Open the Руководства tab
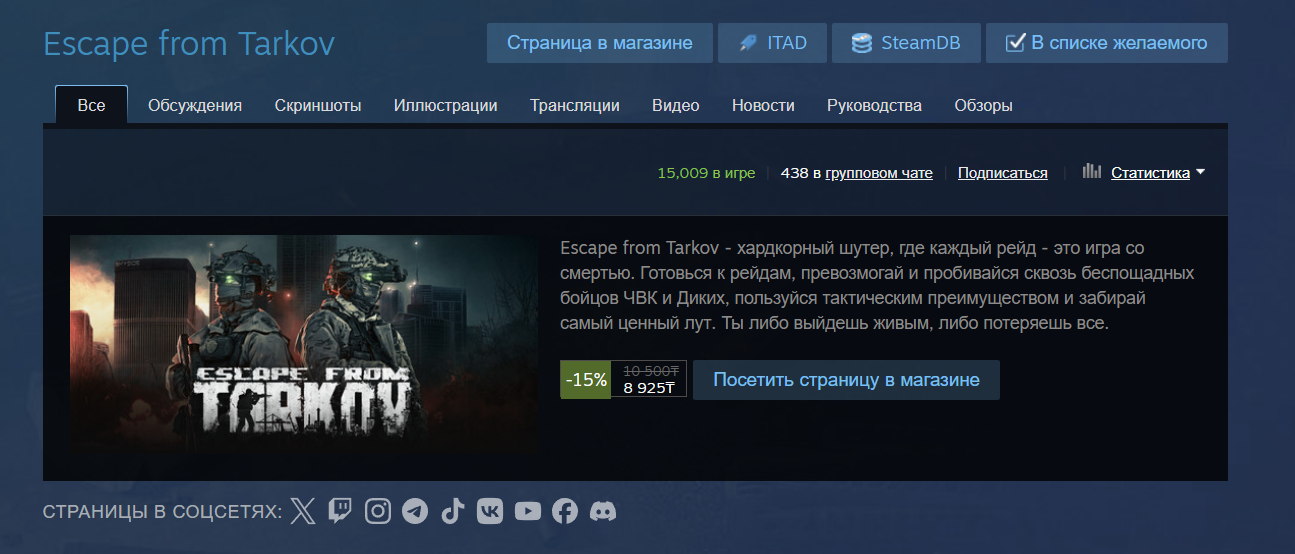This screenshot has height=554, width=1295. click(875, 105)
